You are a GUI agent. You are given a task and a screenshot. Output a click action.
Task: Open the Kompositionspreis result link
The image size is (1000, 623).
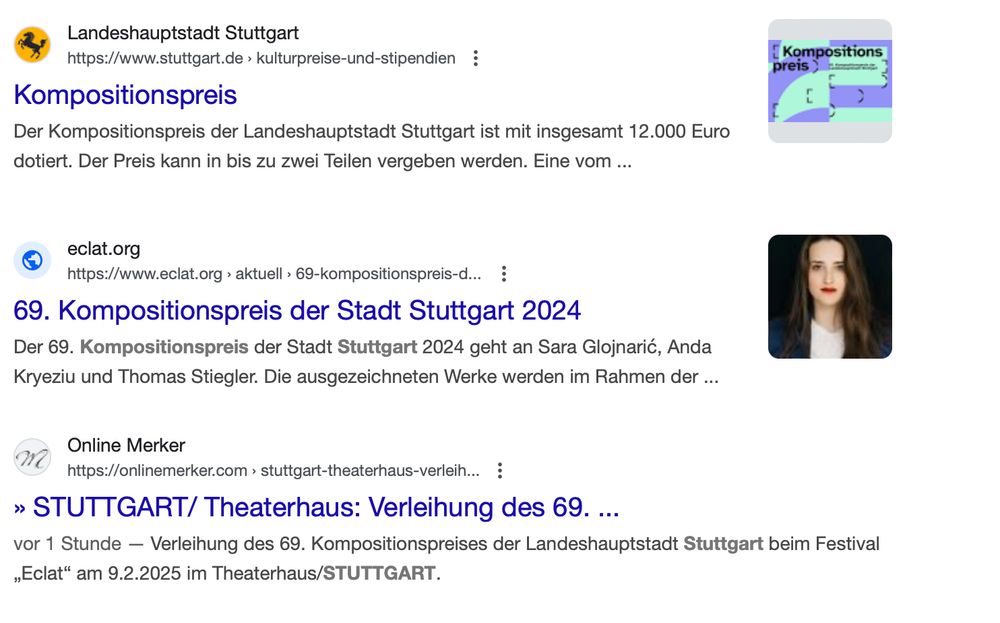click(x=126, y=95)
